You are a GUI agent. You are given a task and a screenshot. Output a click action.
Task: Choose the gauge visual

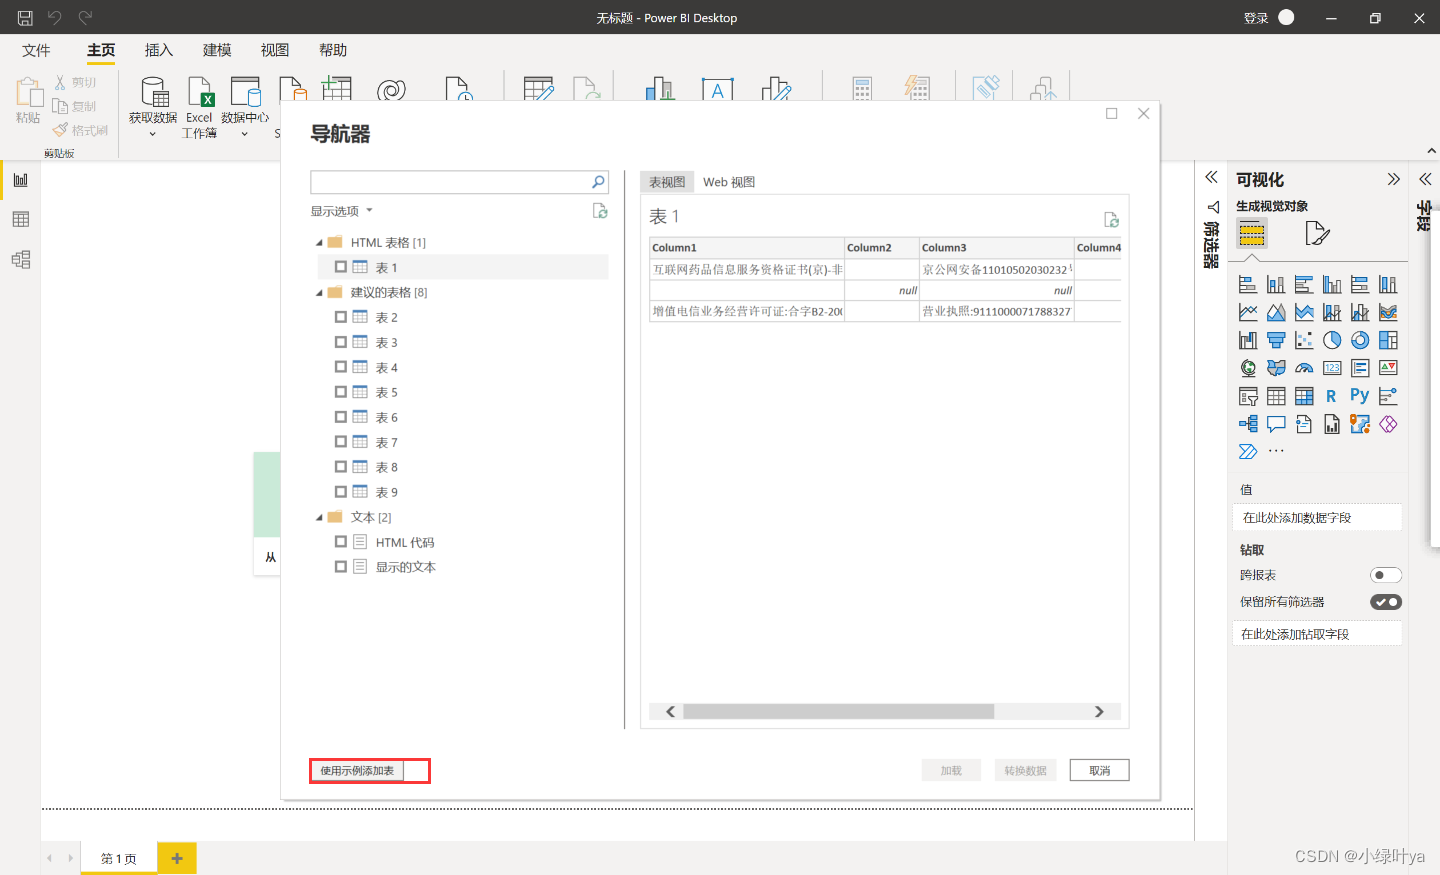tap(1304, 369)
